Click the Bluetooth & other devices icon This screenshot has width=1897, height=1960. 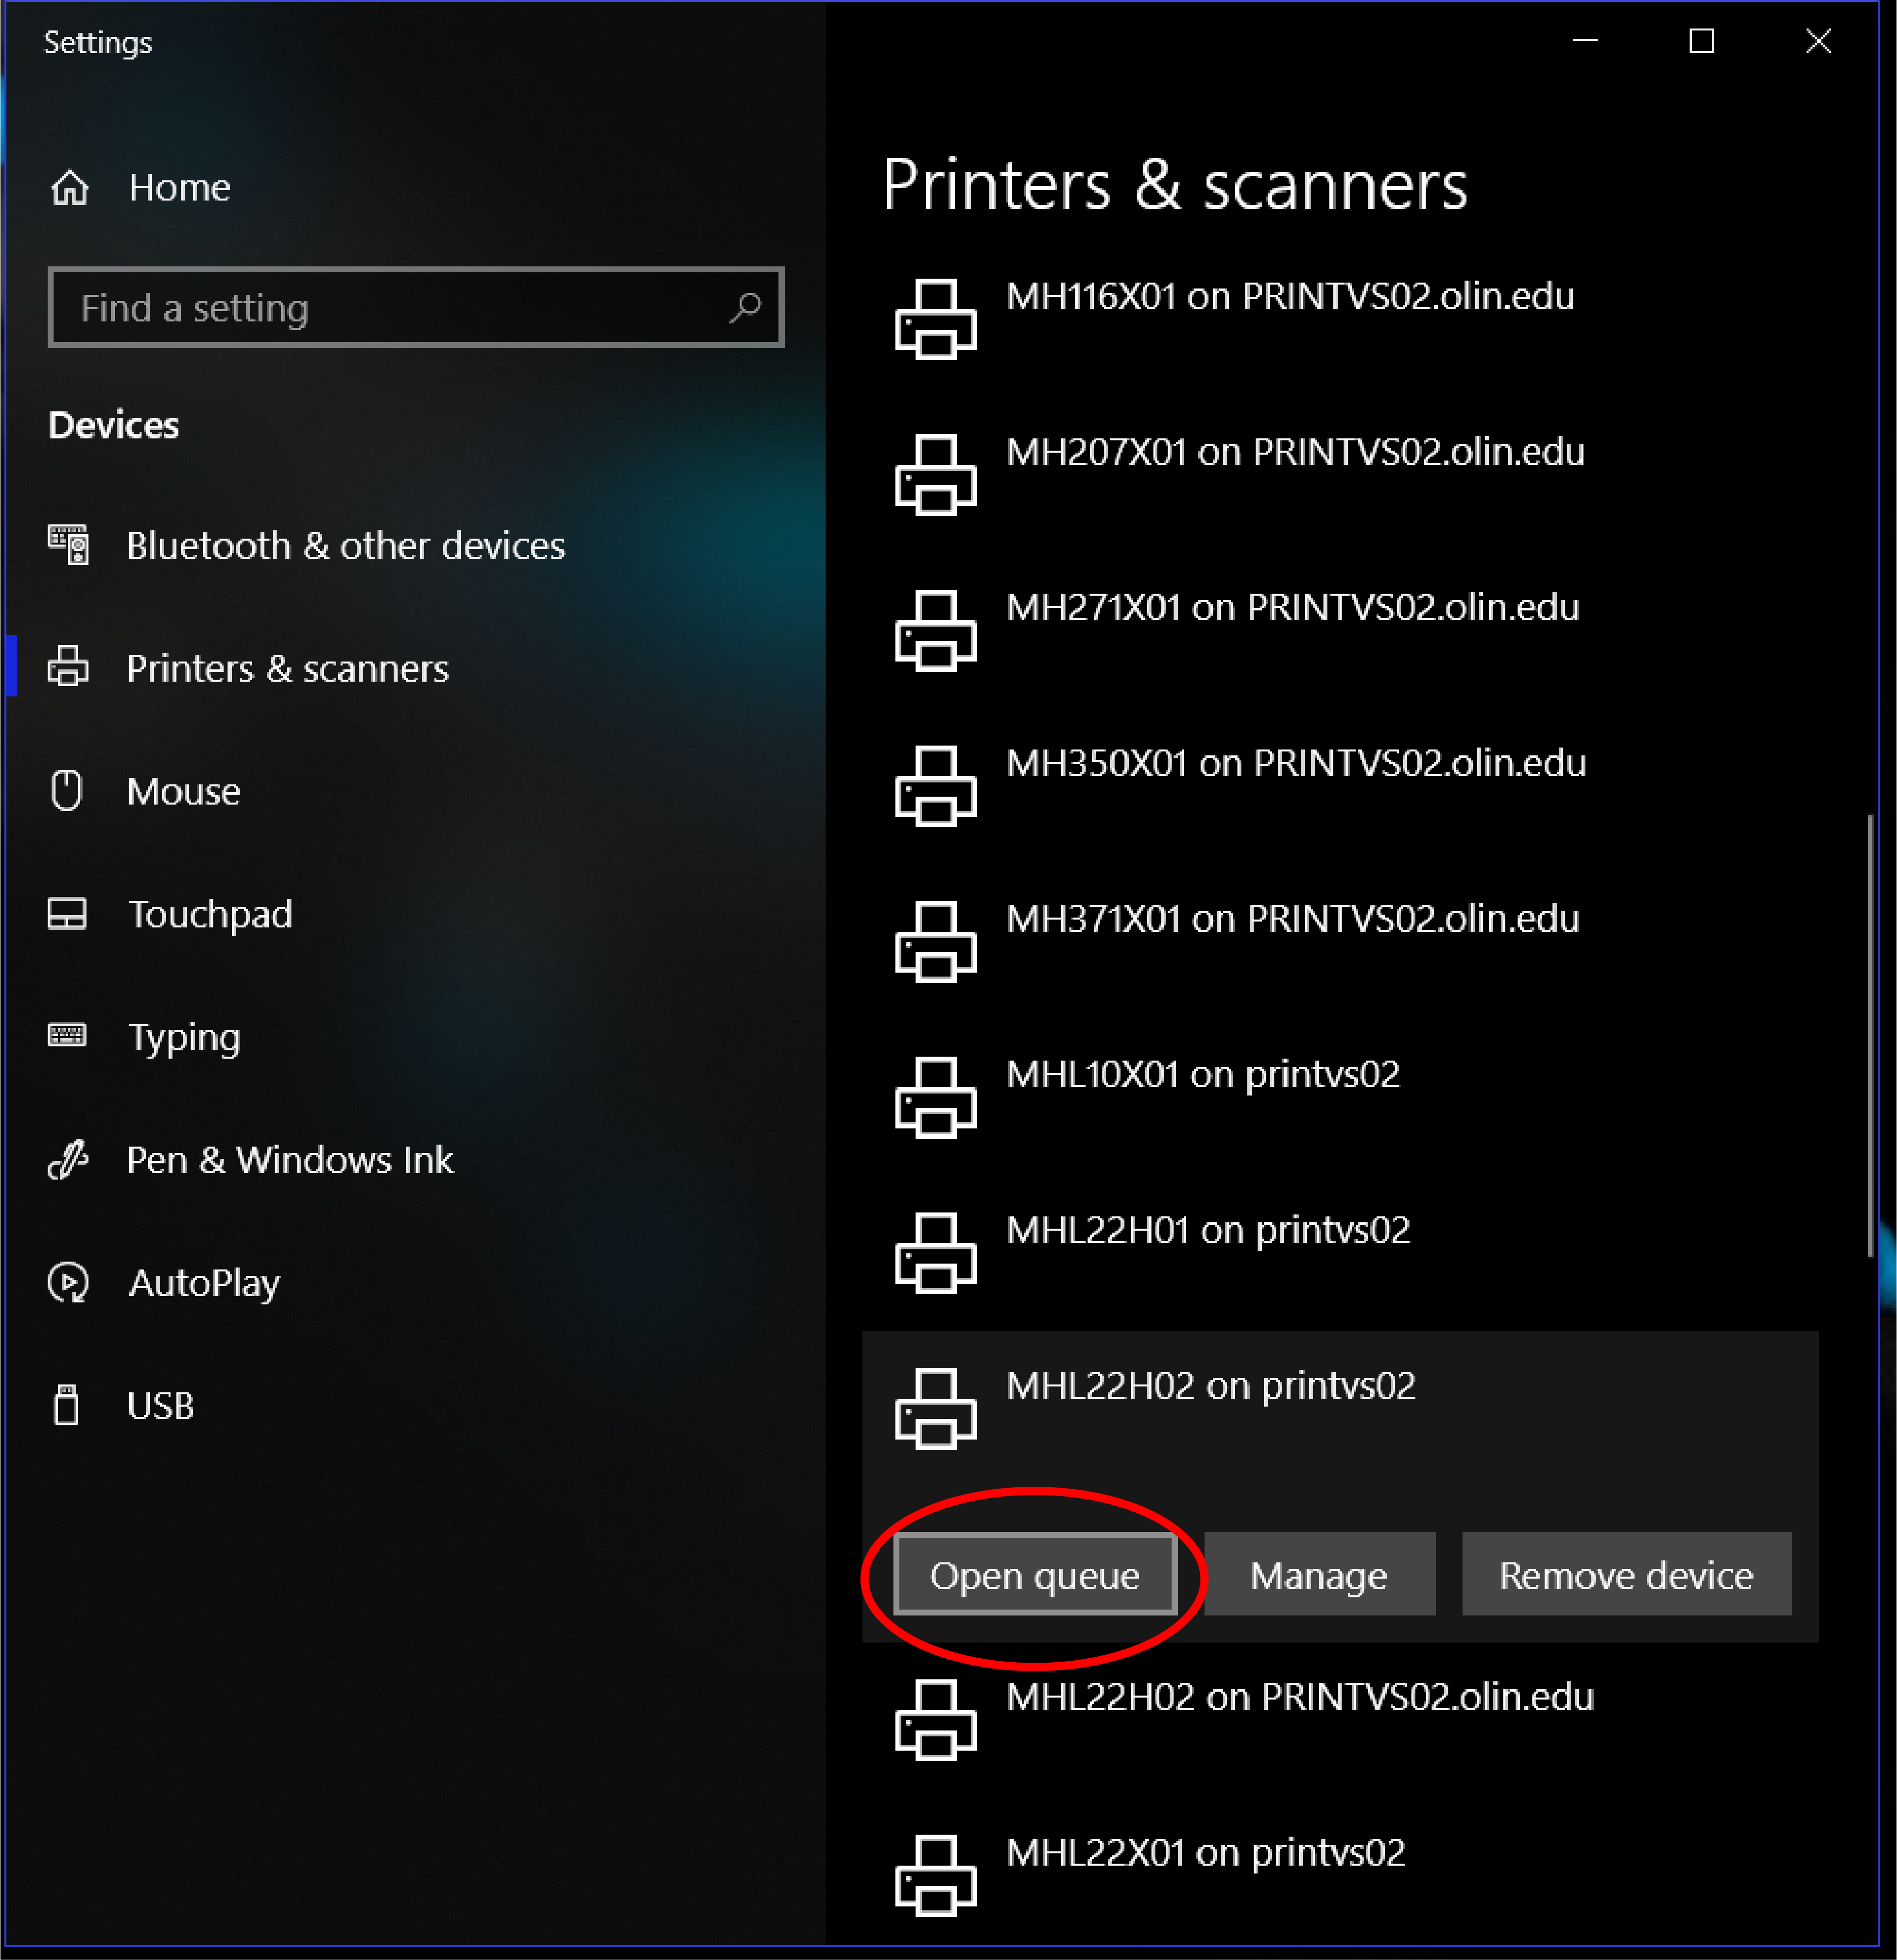(x=68, y=545)
